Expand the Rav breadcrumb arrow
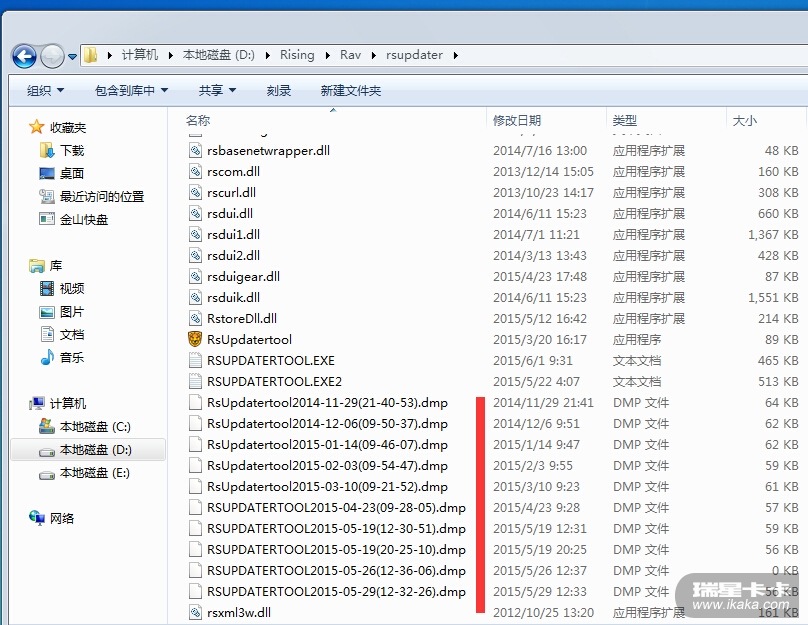 click(x=374, y=55)
